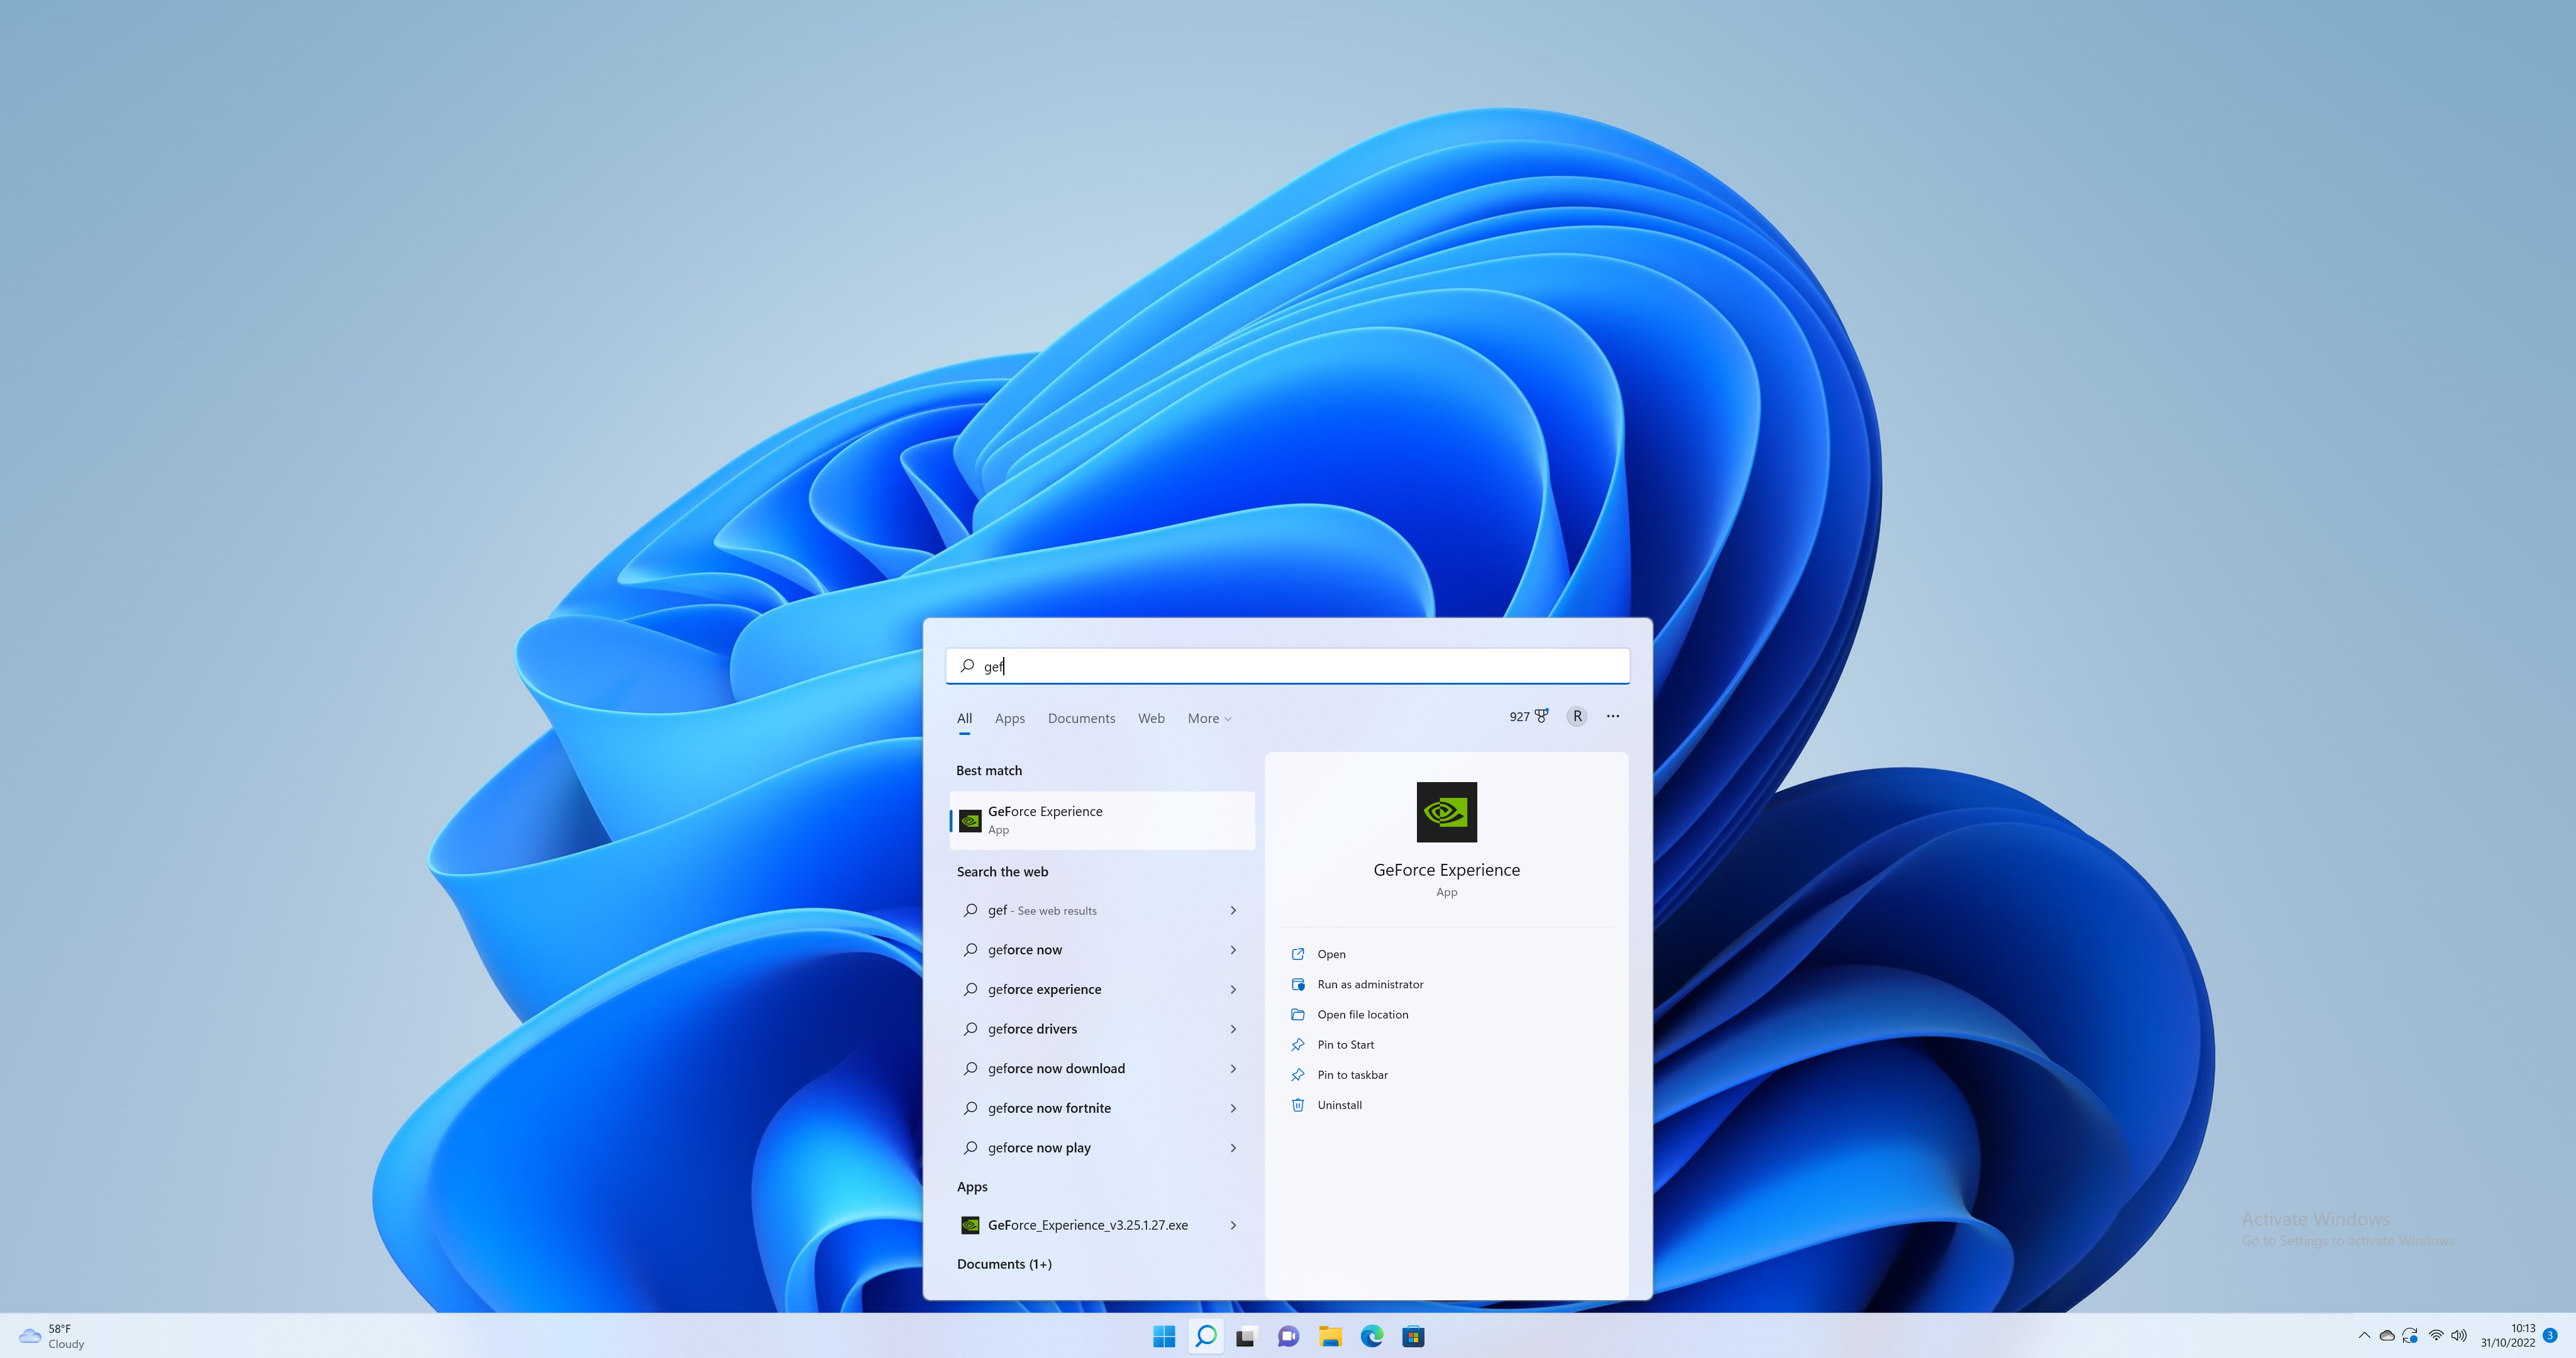This screenshot has height=1358, width=2576.
Task: Expand arrow next to 'geforce experience' suggestion
Action: tap(1233, 989)
